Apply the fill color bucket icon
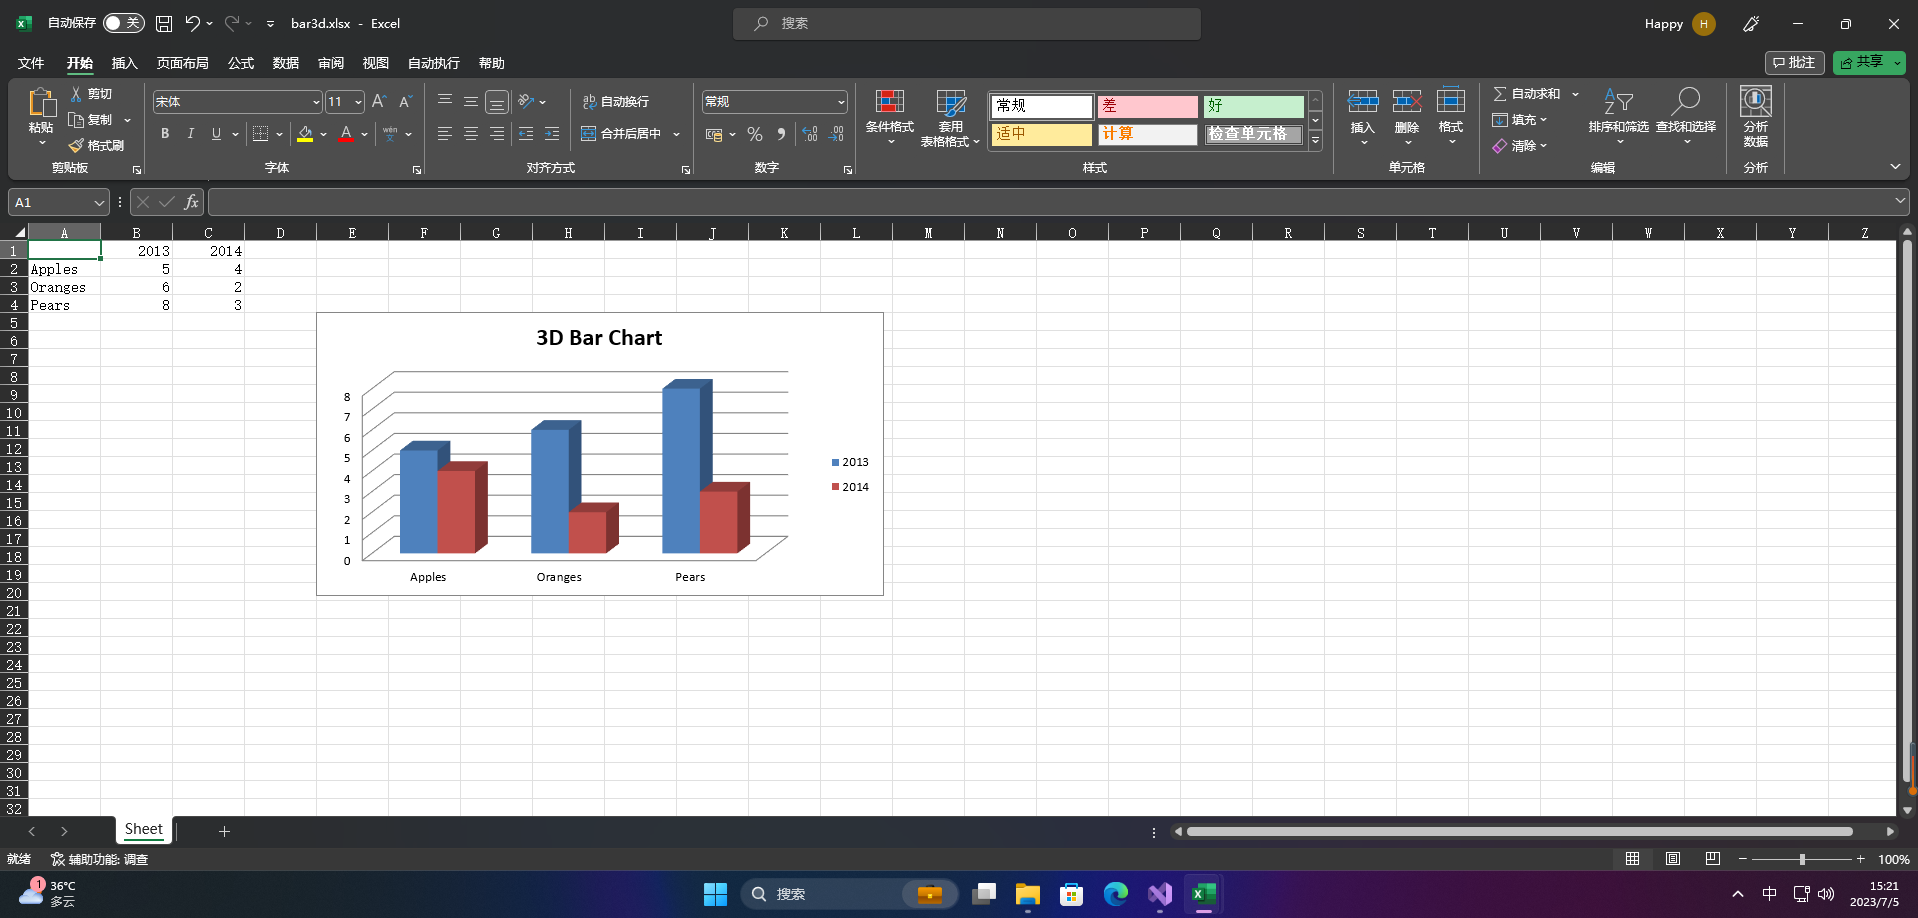 (x=305, y=133)
